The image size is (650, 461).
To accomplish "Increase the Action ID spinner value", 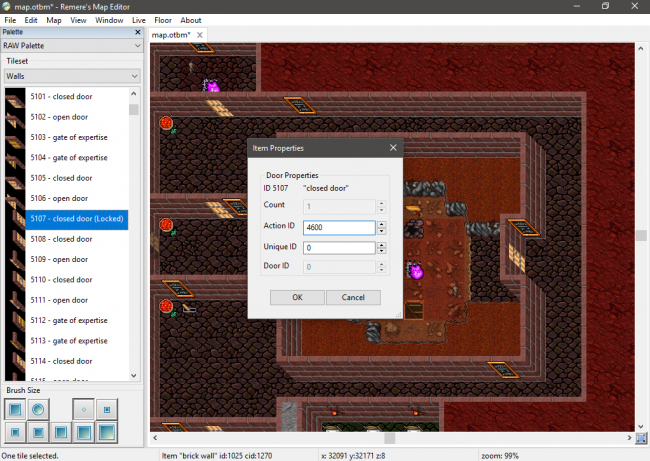I will tap(381, 224).
